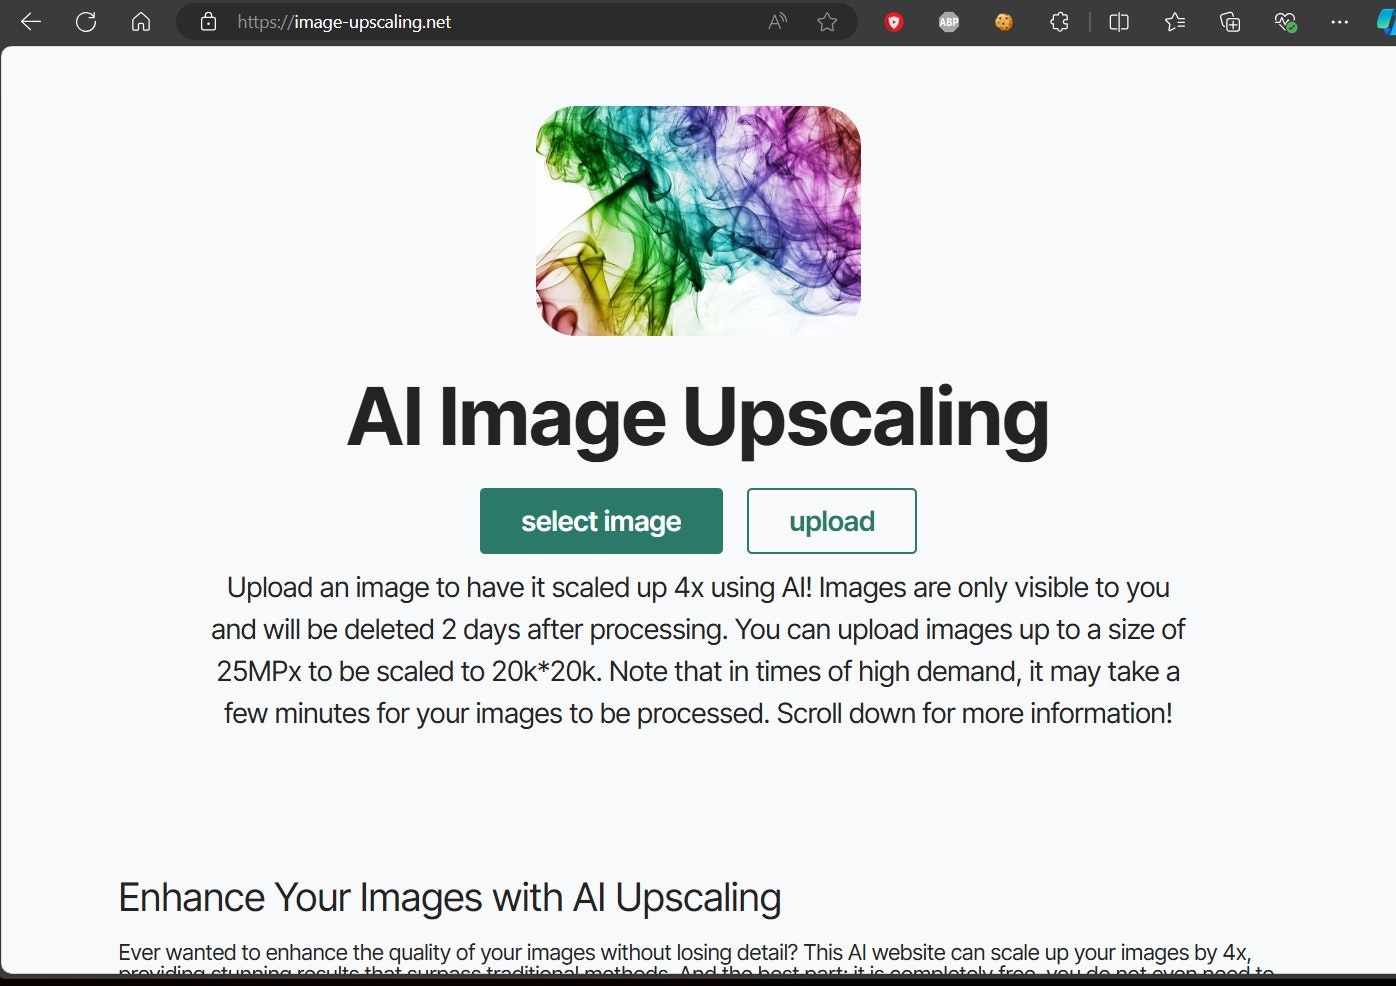Open the cookie manager extension
This screenshot has height=986, width=1396.
click(1003, 21)
